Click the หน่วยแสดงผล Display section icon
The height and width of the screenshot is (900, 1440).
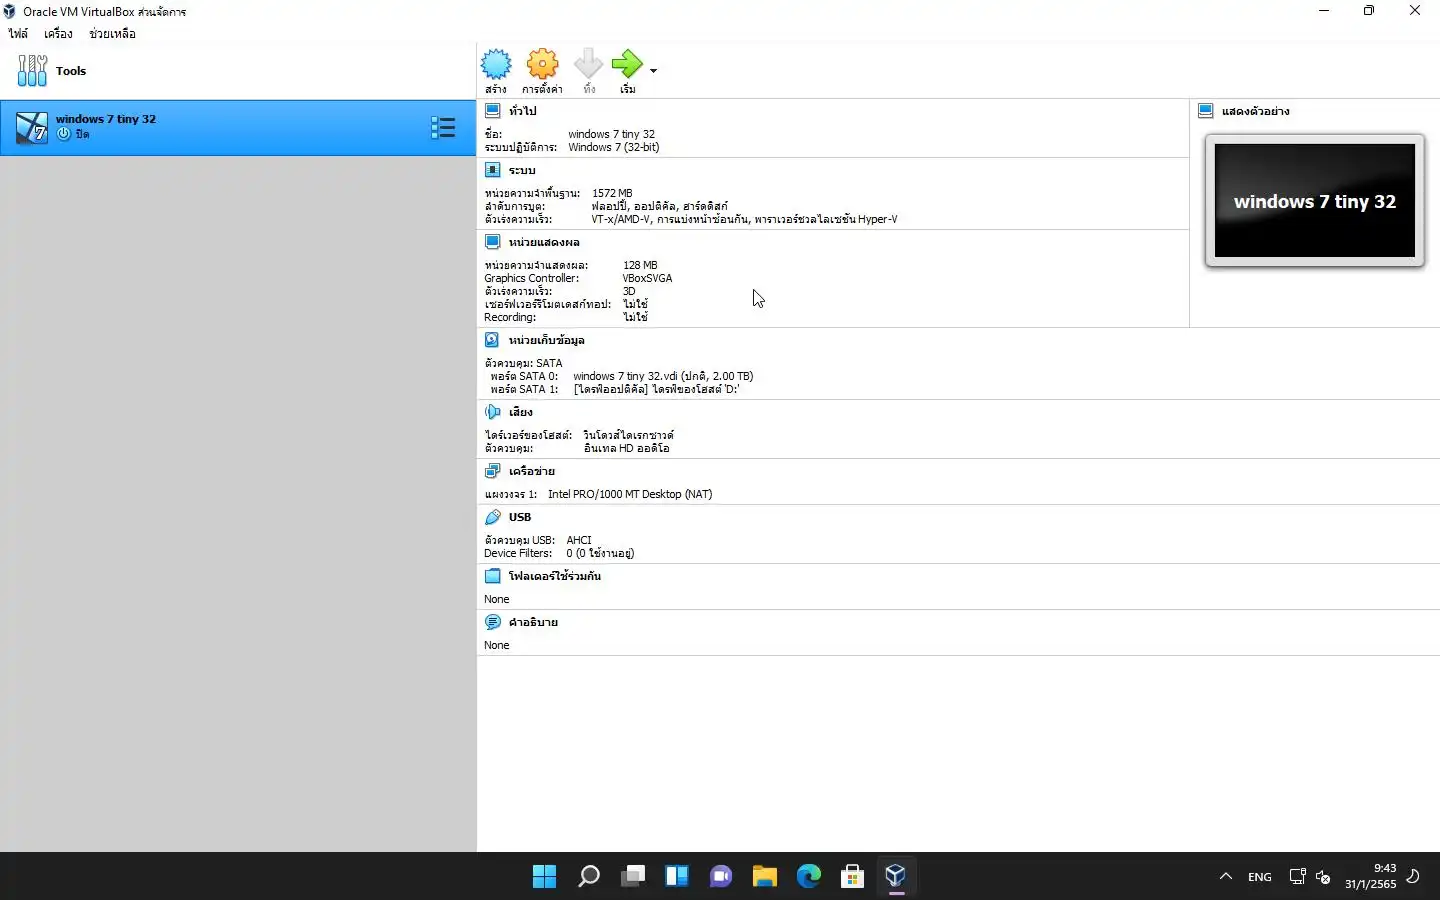click(x=492, y=242)
